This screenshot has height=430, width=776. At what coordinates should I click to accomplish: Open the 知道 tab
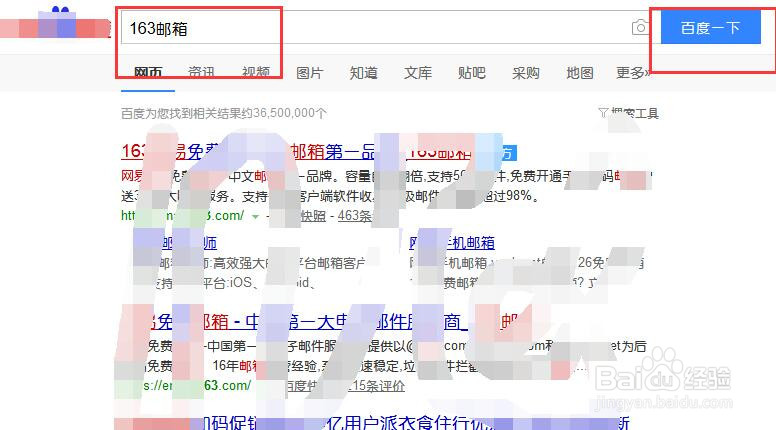(x=364, y=73)
